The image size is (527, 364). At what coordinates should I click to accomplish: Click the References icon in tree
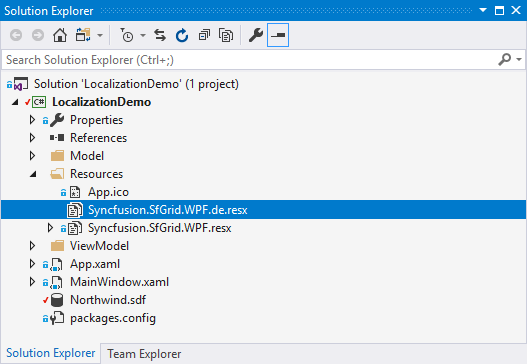click(57, 137)
